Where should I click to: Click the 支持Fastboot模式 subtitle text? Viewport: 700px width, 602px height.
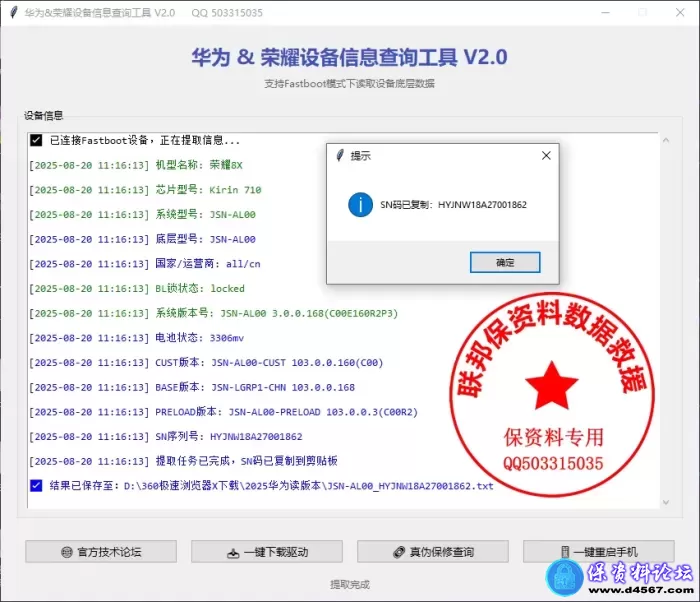click(x=349, y=84)
